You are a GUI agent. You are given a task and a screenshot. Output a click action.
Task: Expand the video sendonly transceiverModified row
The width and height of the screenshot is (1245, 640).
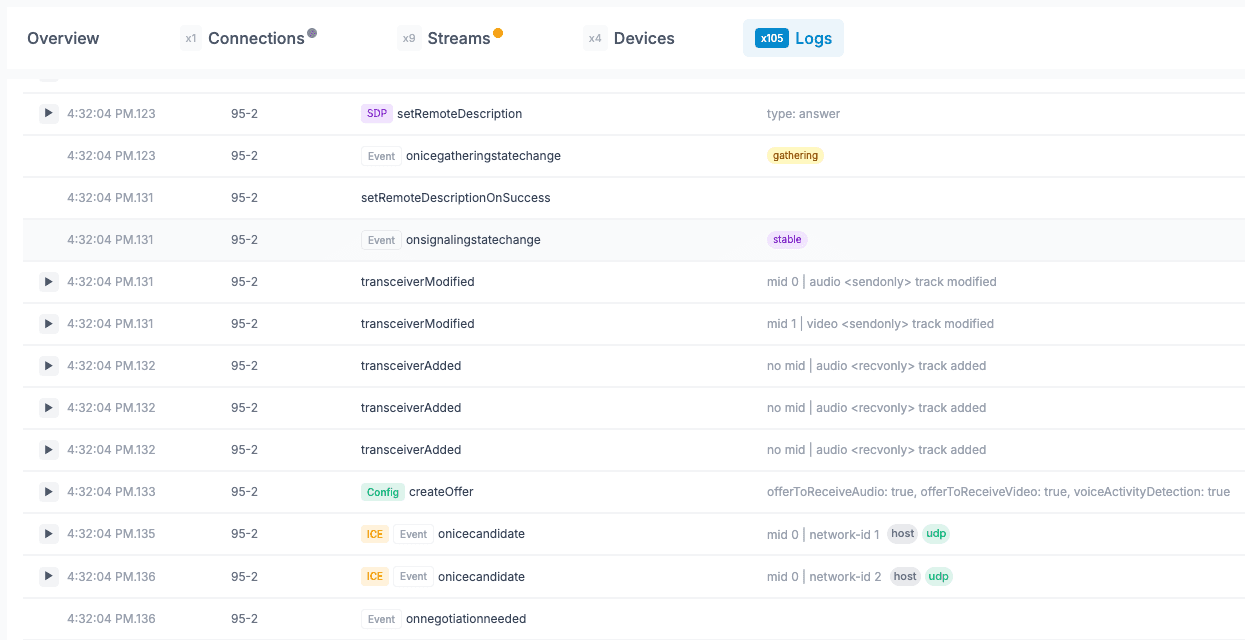click(49, 324)
